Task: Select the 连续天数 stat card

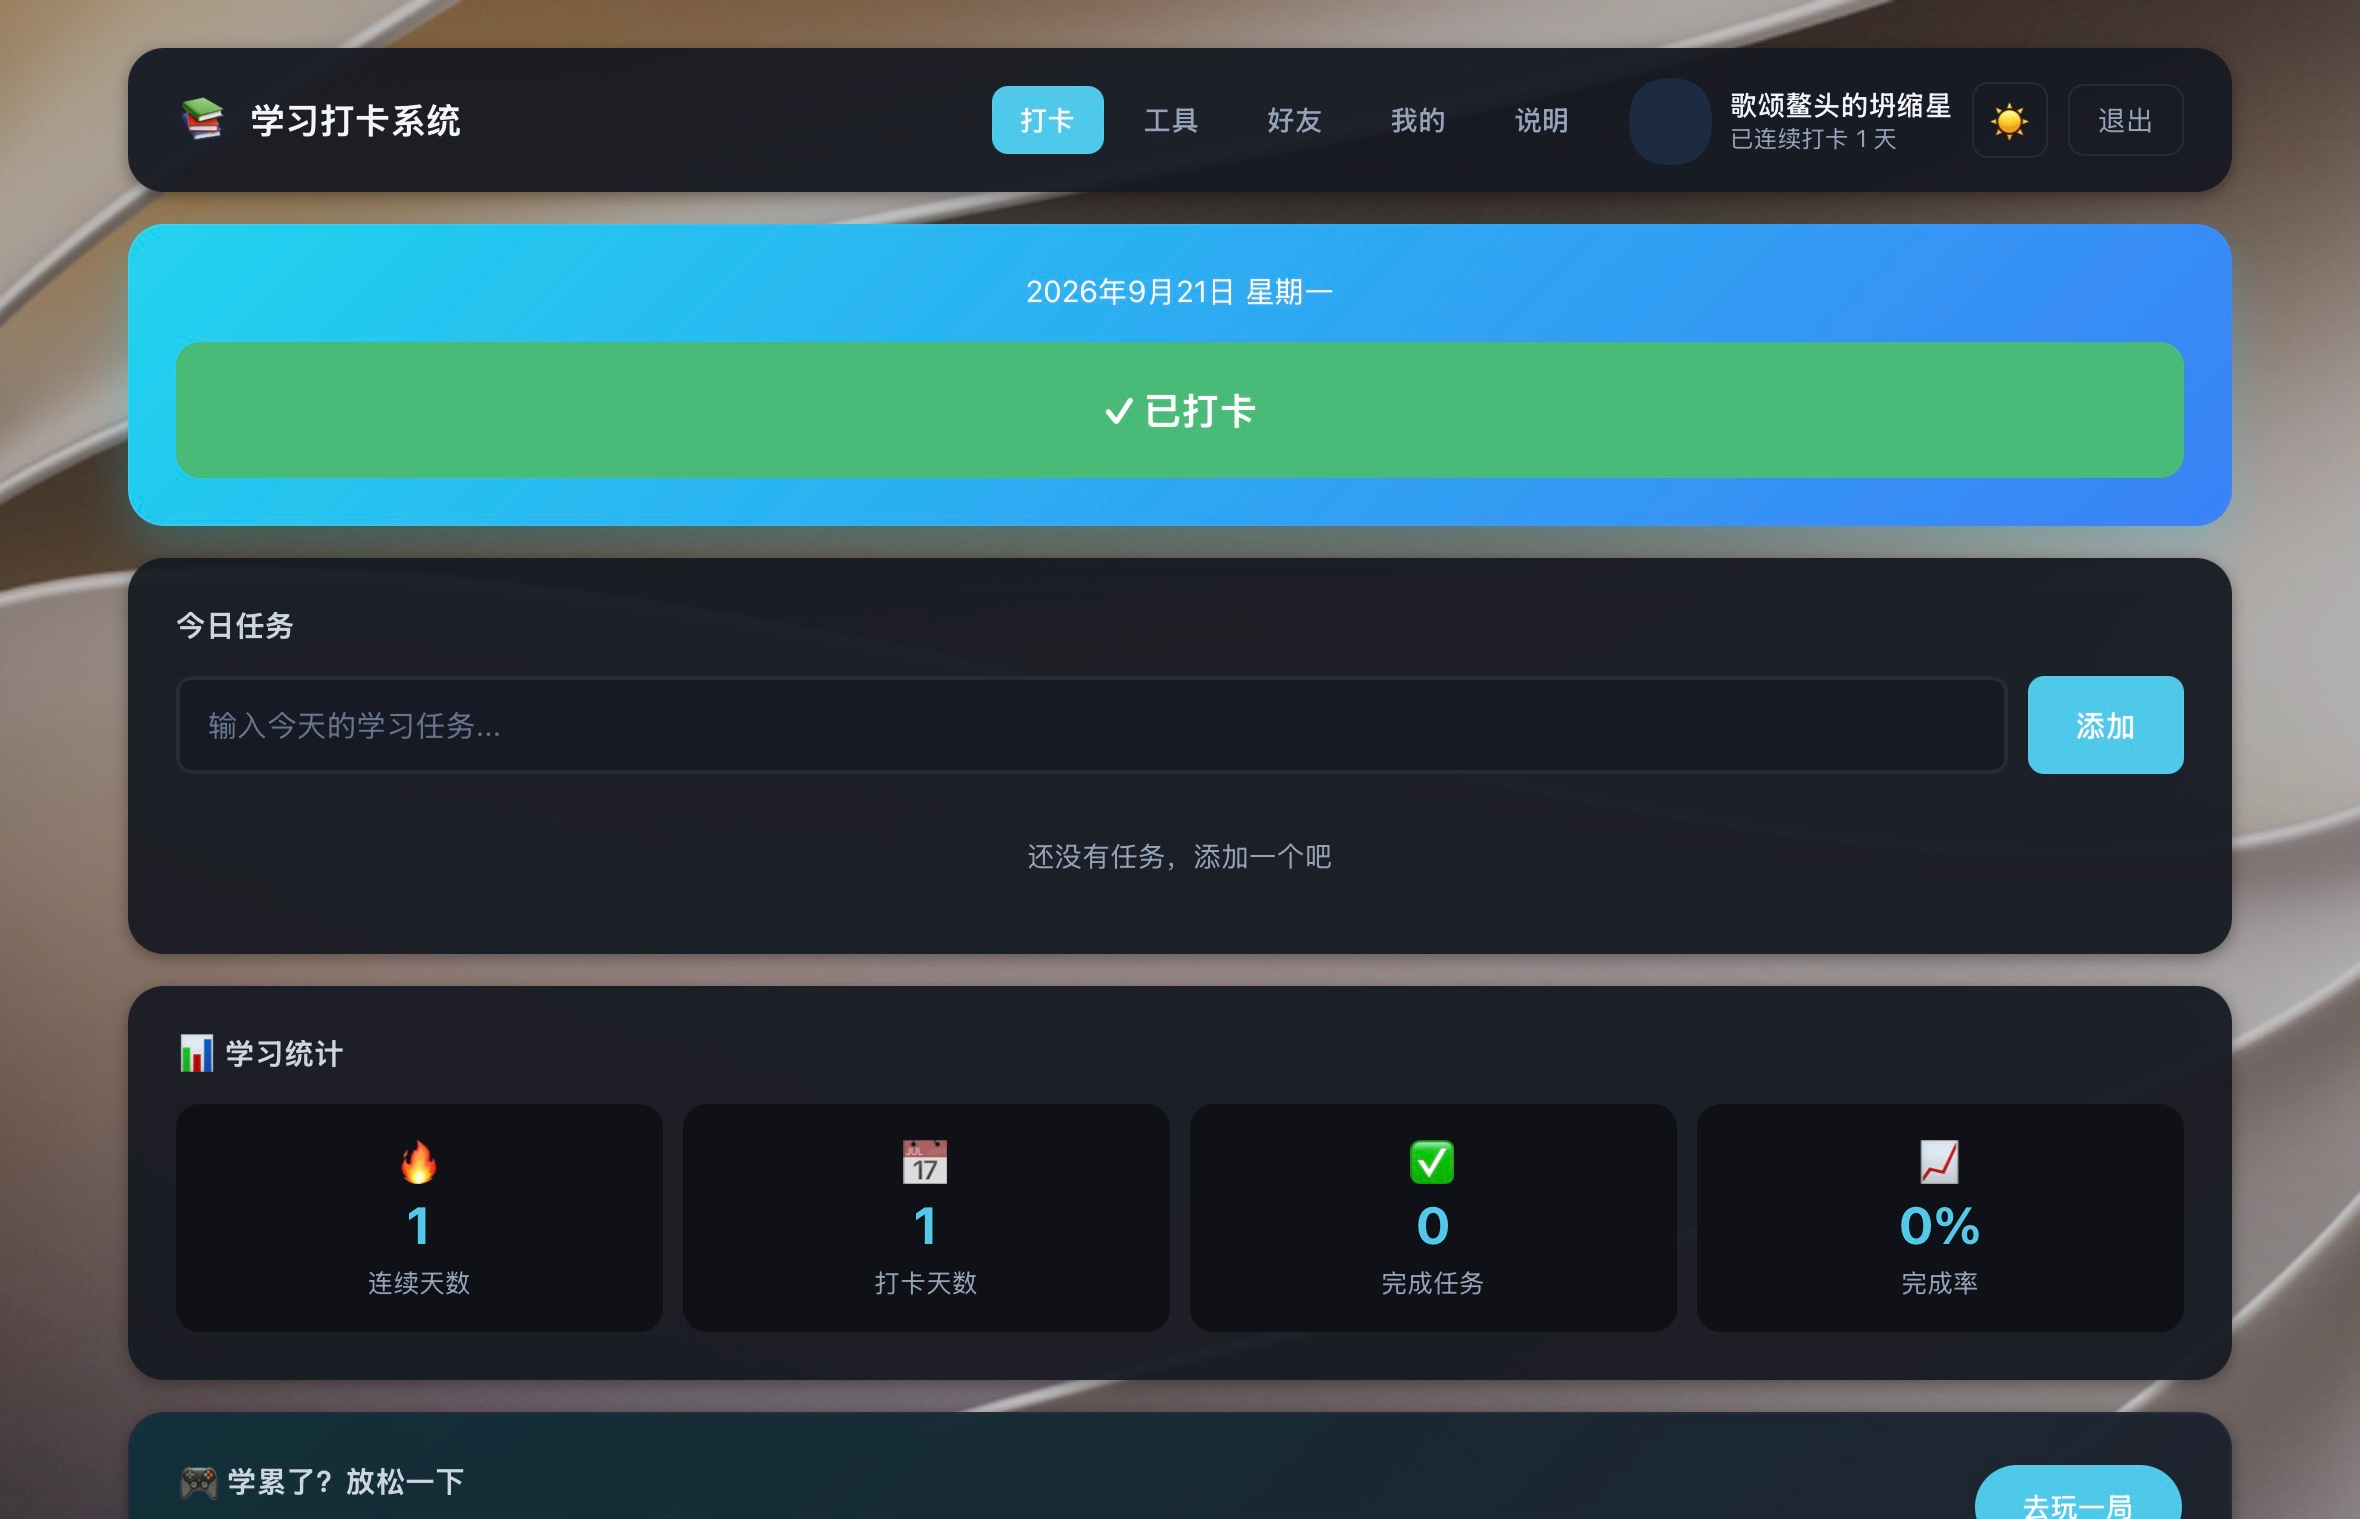Action: (419, 1217)
